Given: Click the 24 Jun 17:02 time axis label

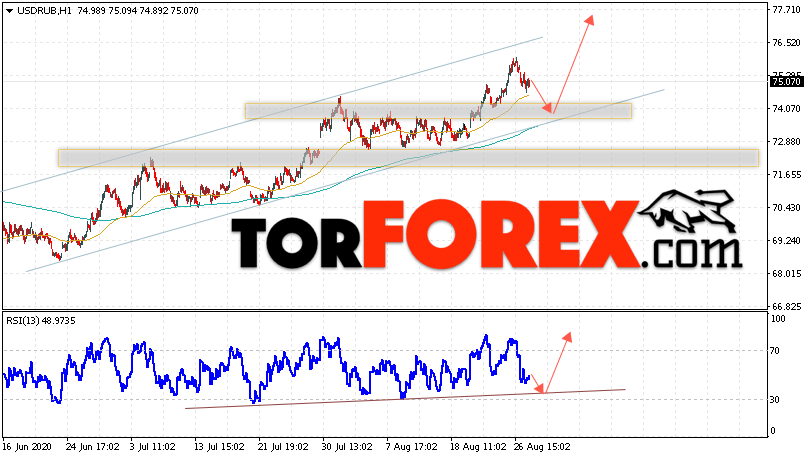Looking at the screenshot, I should pos(92,446).
